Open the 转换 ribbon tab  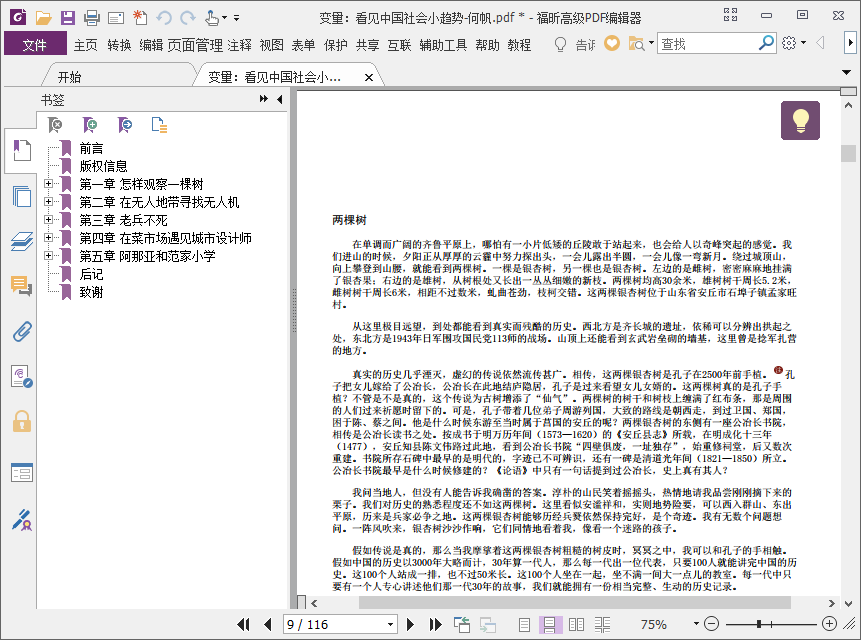(x=119, y=45)
